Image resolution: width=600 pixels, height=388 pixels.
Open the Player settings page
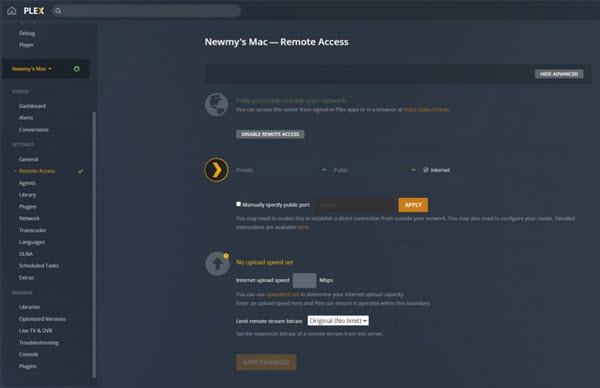(x=26, y=45)
